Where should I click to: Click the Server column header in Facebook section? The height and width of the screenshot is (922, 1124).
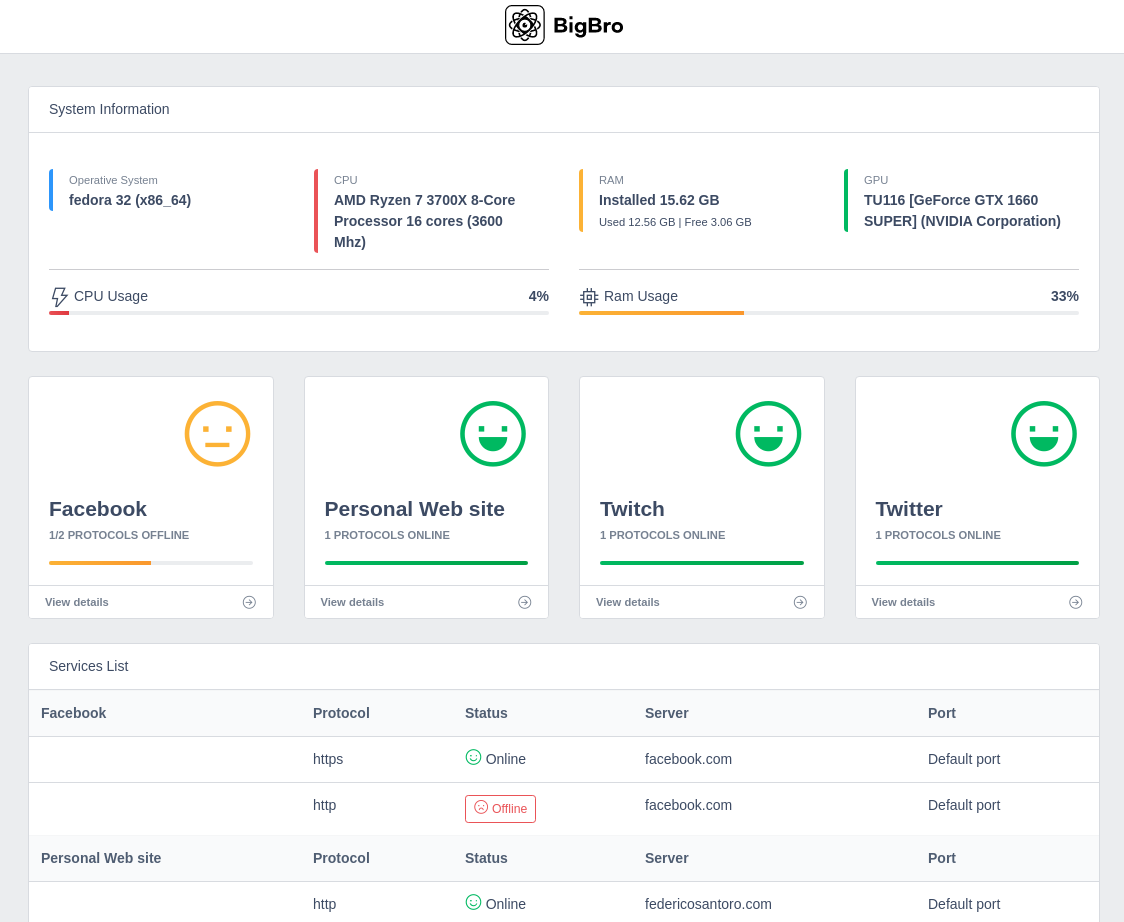[667, 713]
